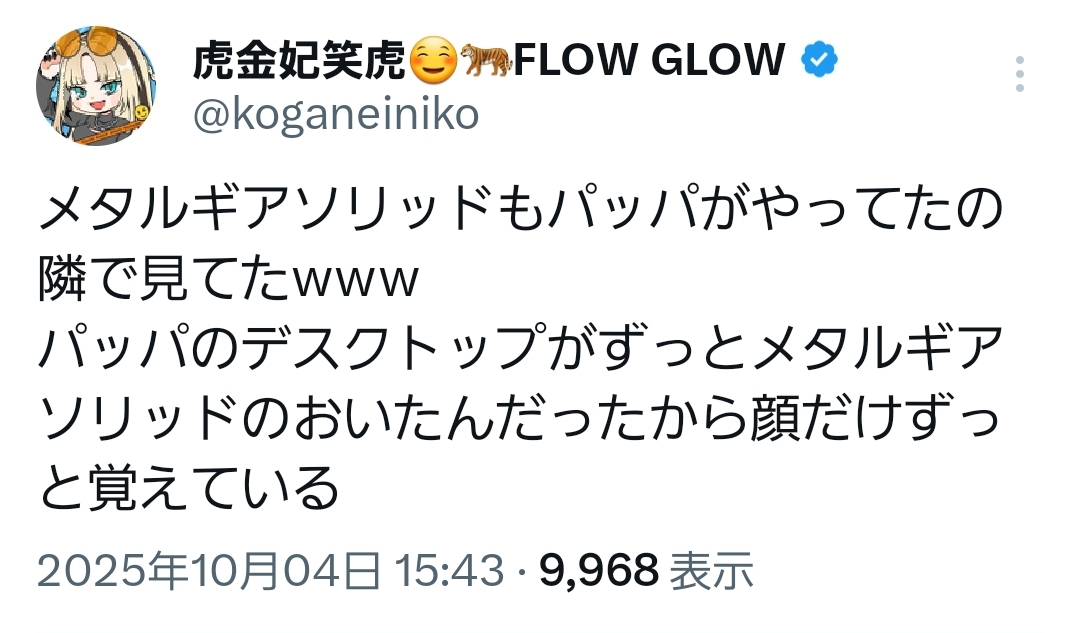Click the first tweet line starting メタルギアソリッドも
Screen dimensions: 1080x633
(x=520, y=212)
